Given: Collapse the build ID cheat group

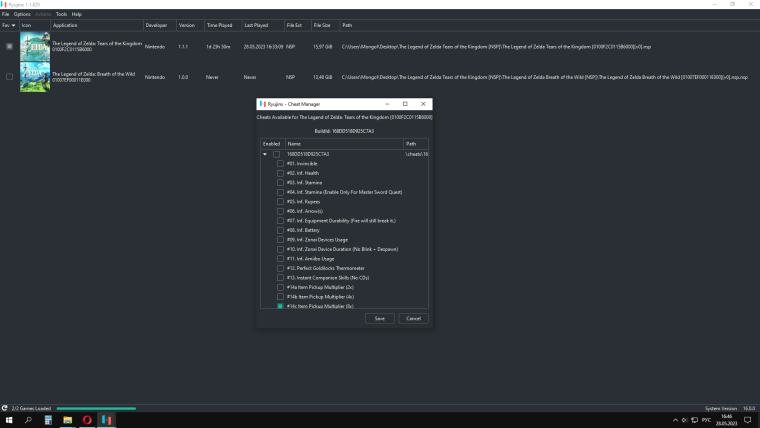Looking at the screenshot, I should (265, 154).
